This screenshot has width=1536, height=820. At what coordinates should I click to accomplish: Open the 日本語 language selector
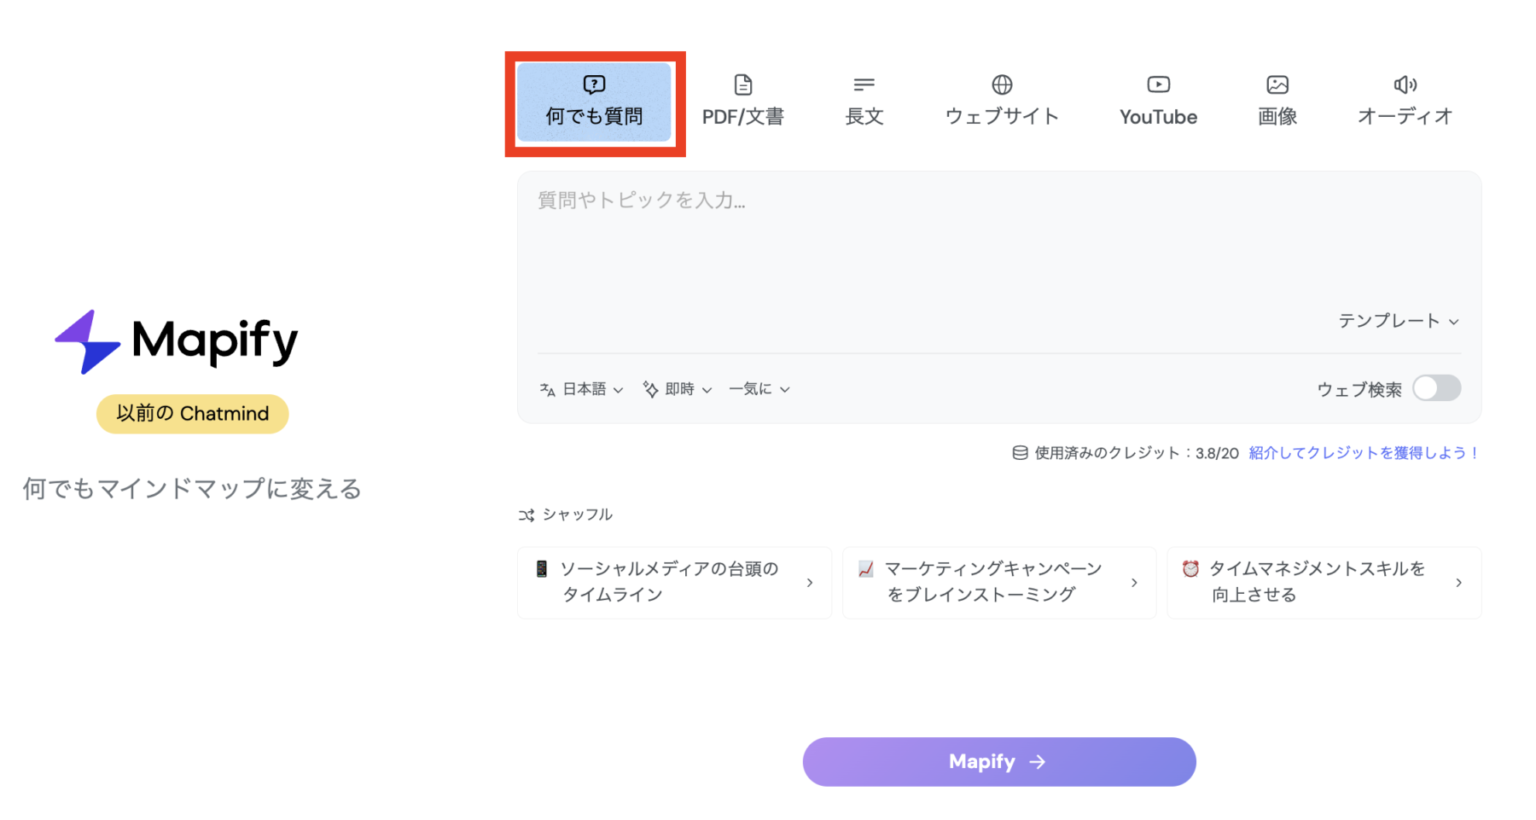(x=581, y=389)
